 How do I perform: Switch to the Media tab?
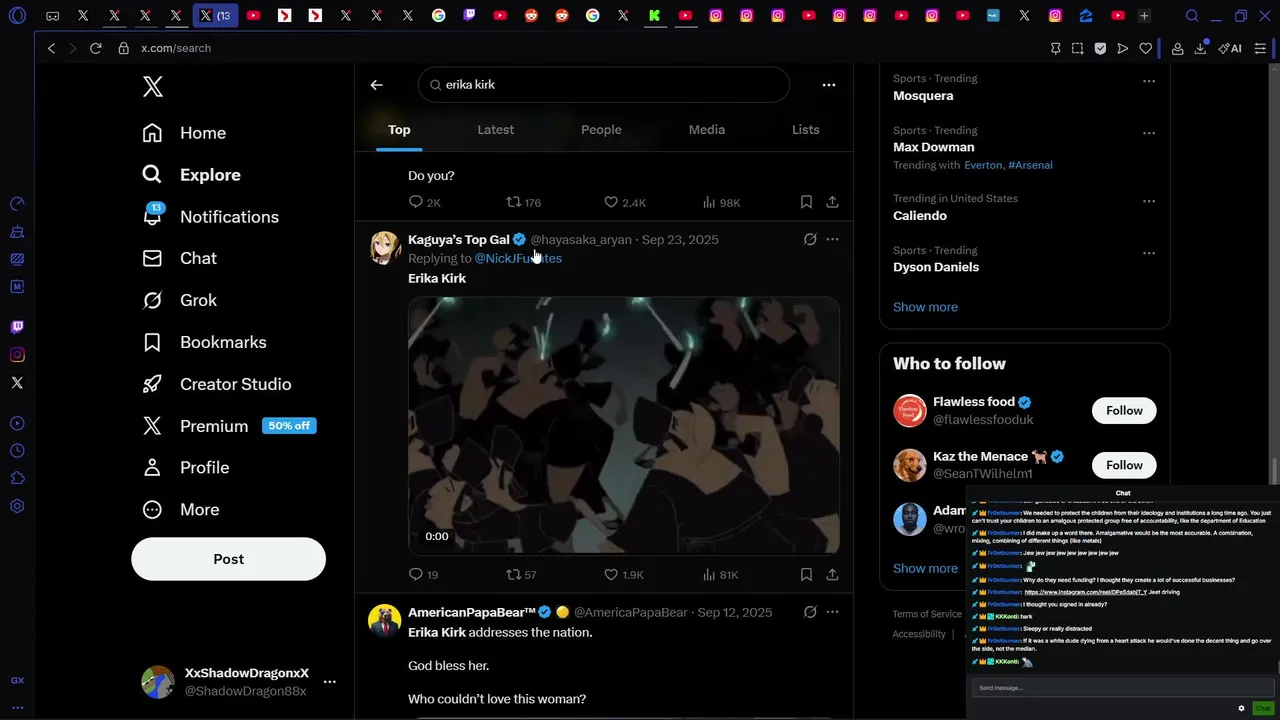(x=707, y=130)
